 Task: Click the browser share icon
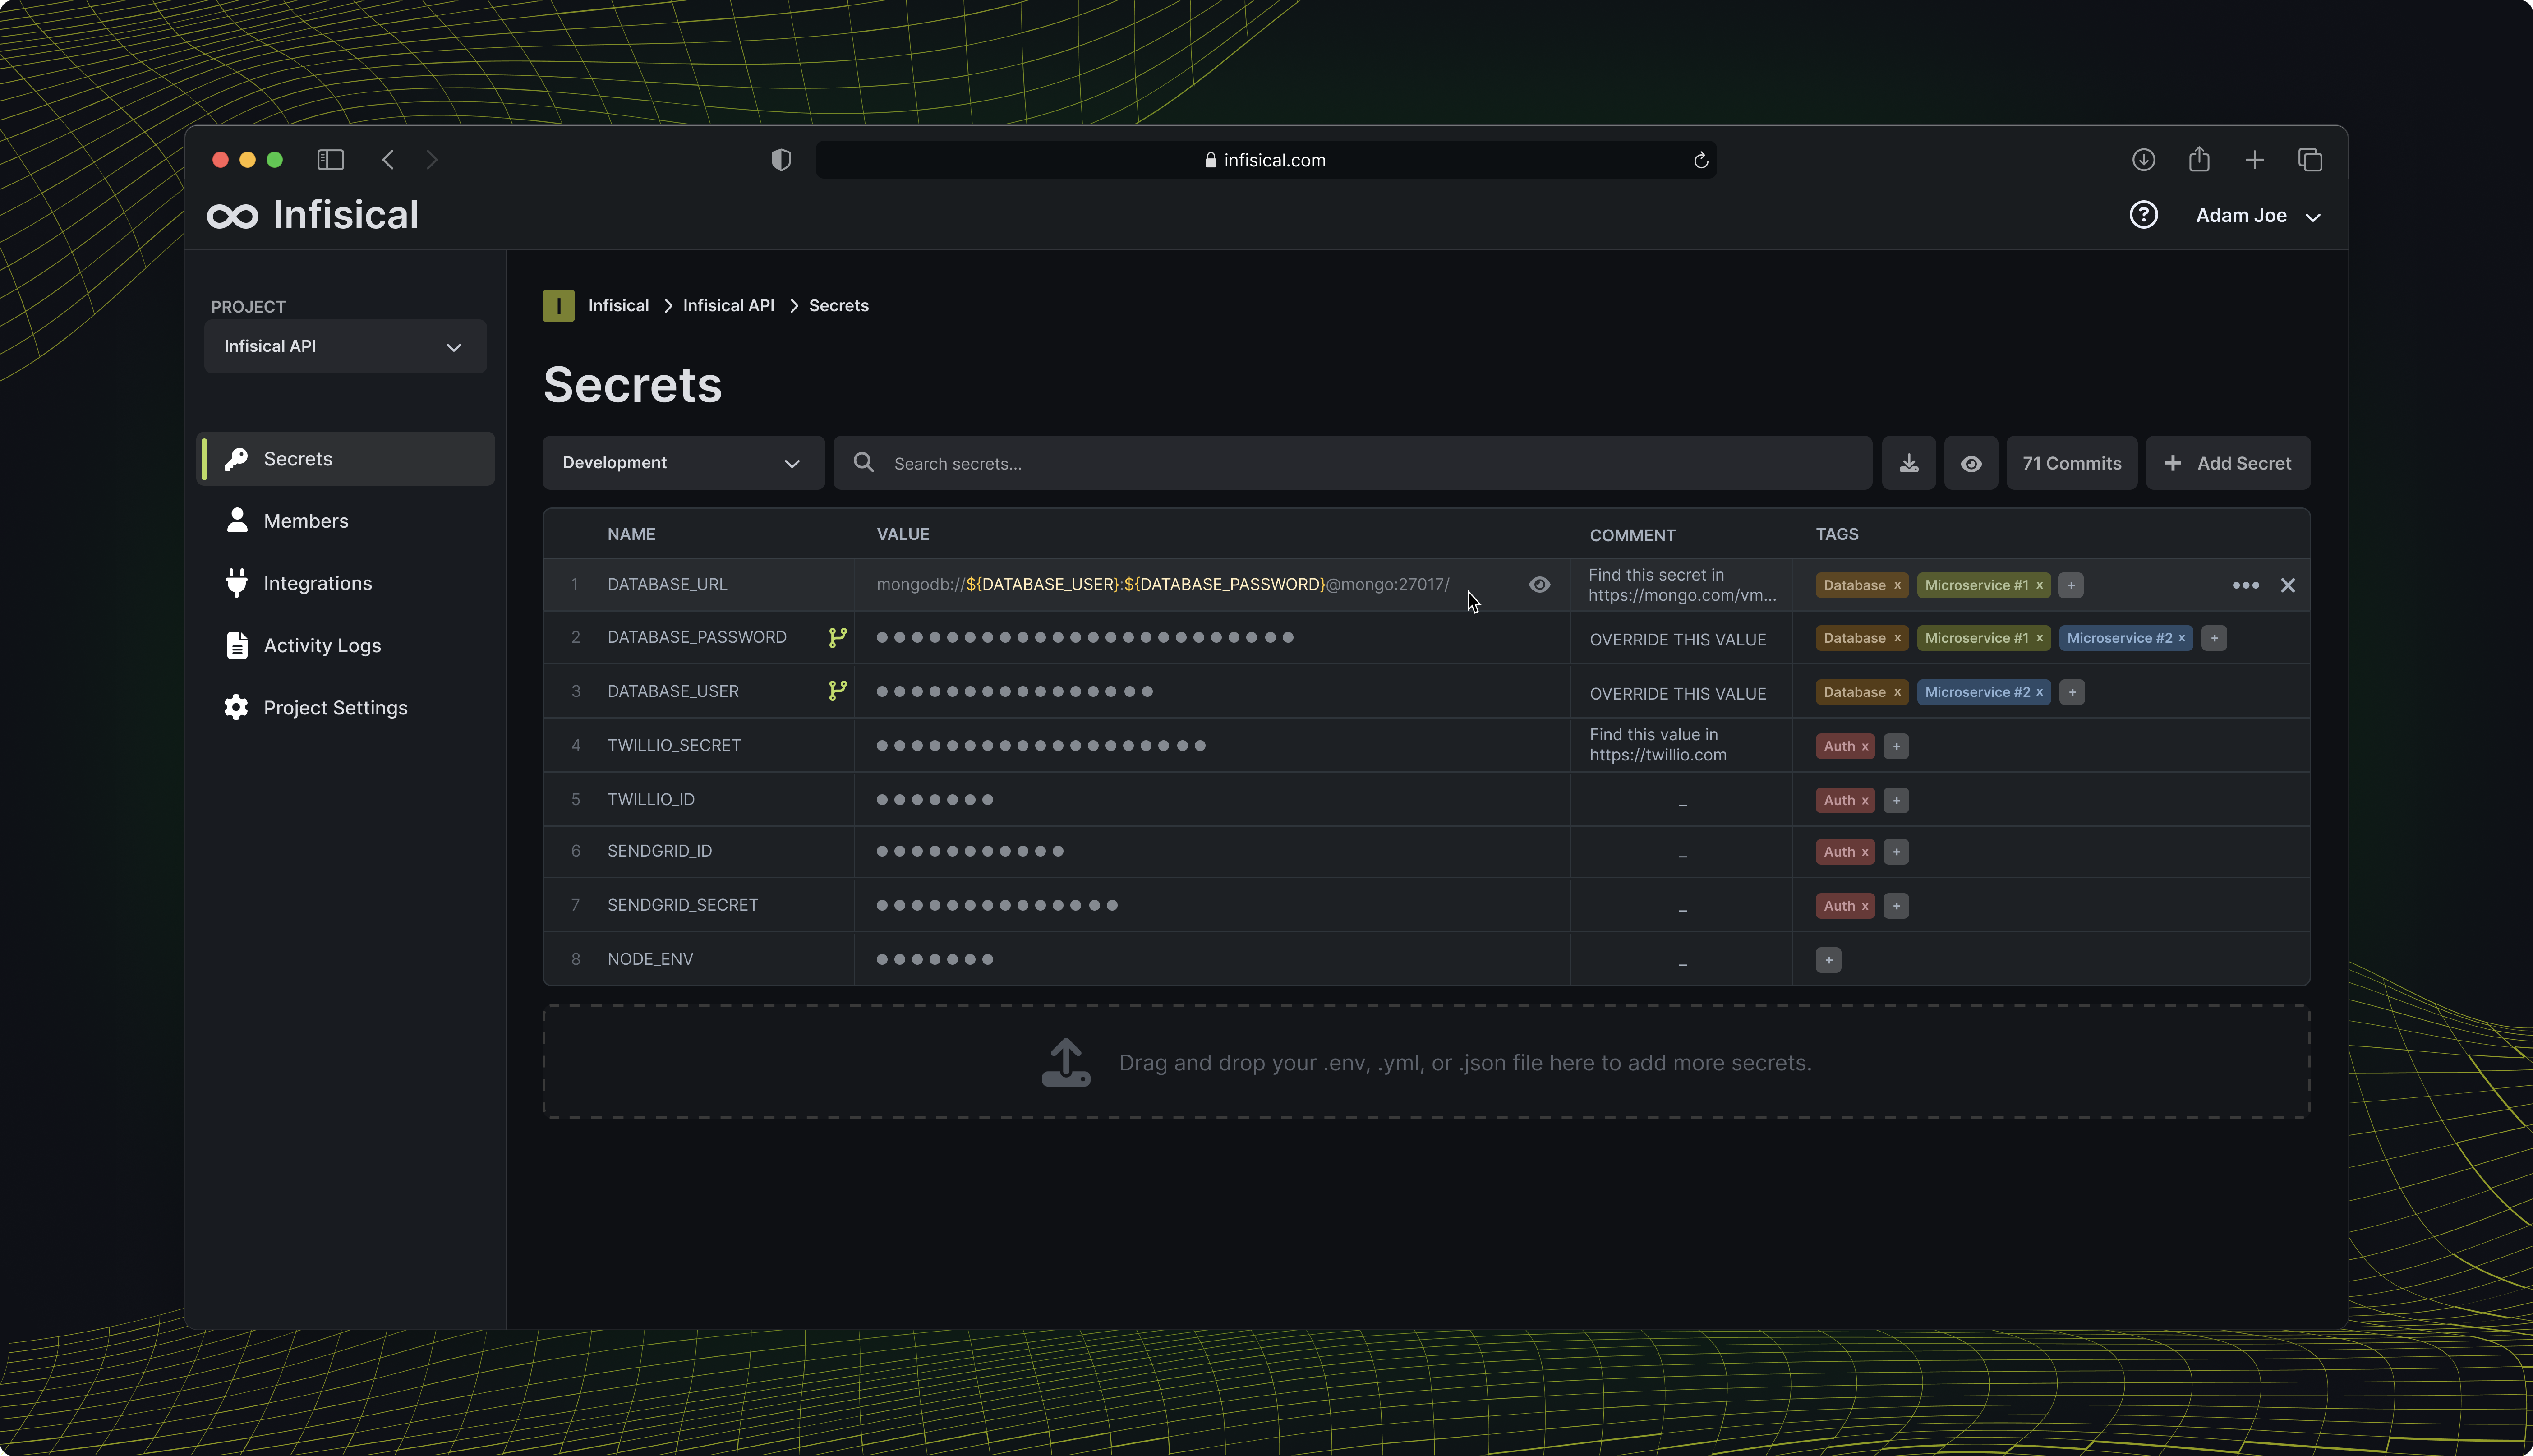tap(2198, 160)
